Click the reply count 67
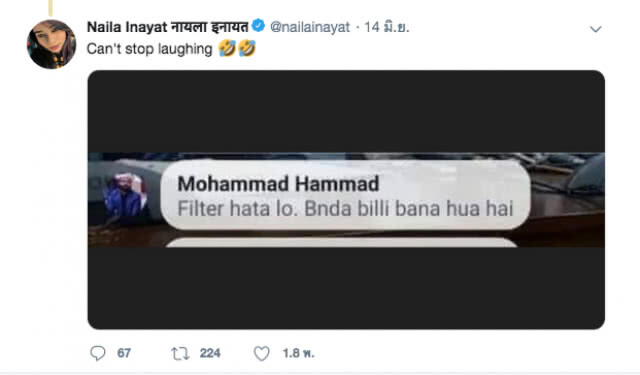Image resolution: width=640 pixels, height=375 pixels. pos(124,353)
